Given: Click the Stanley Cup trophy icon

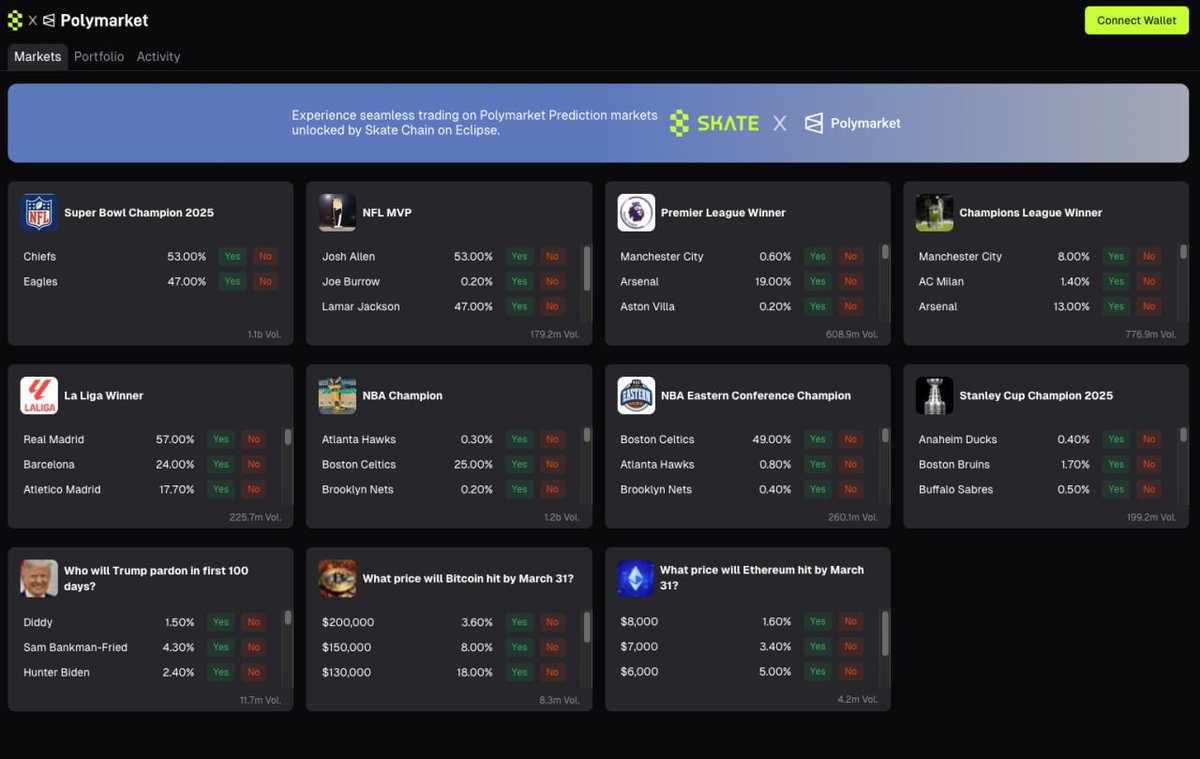Looking at the screenshot, I should click(935, 395).
